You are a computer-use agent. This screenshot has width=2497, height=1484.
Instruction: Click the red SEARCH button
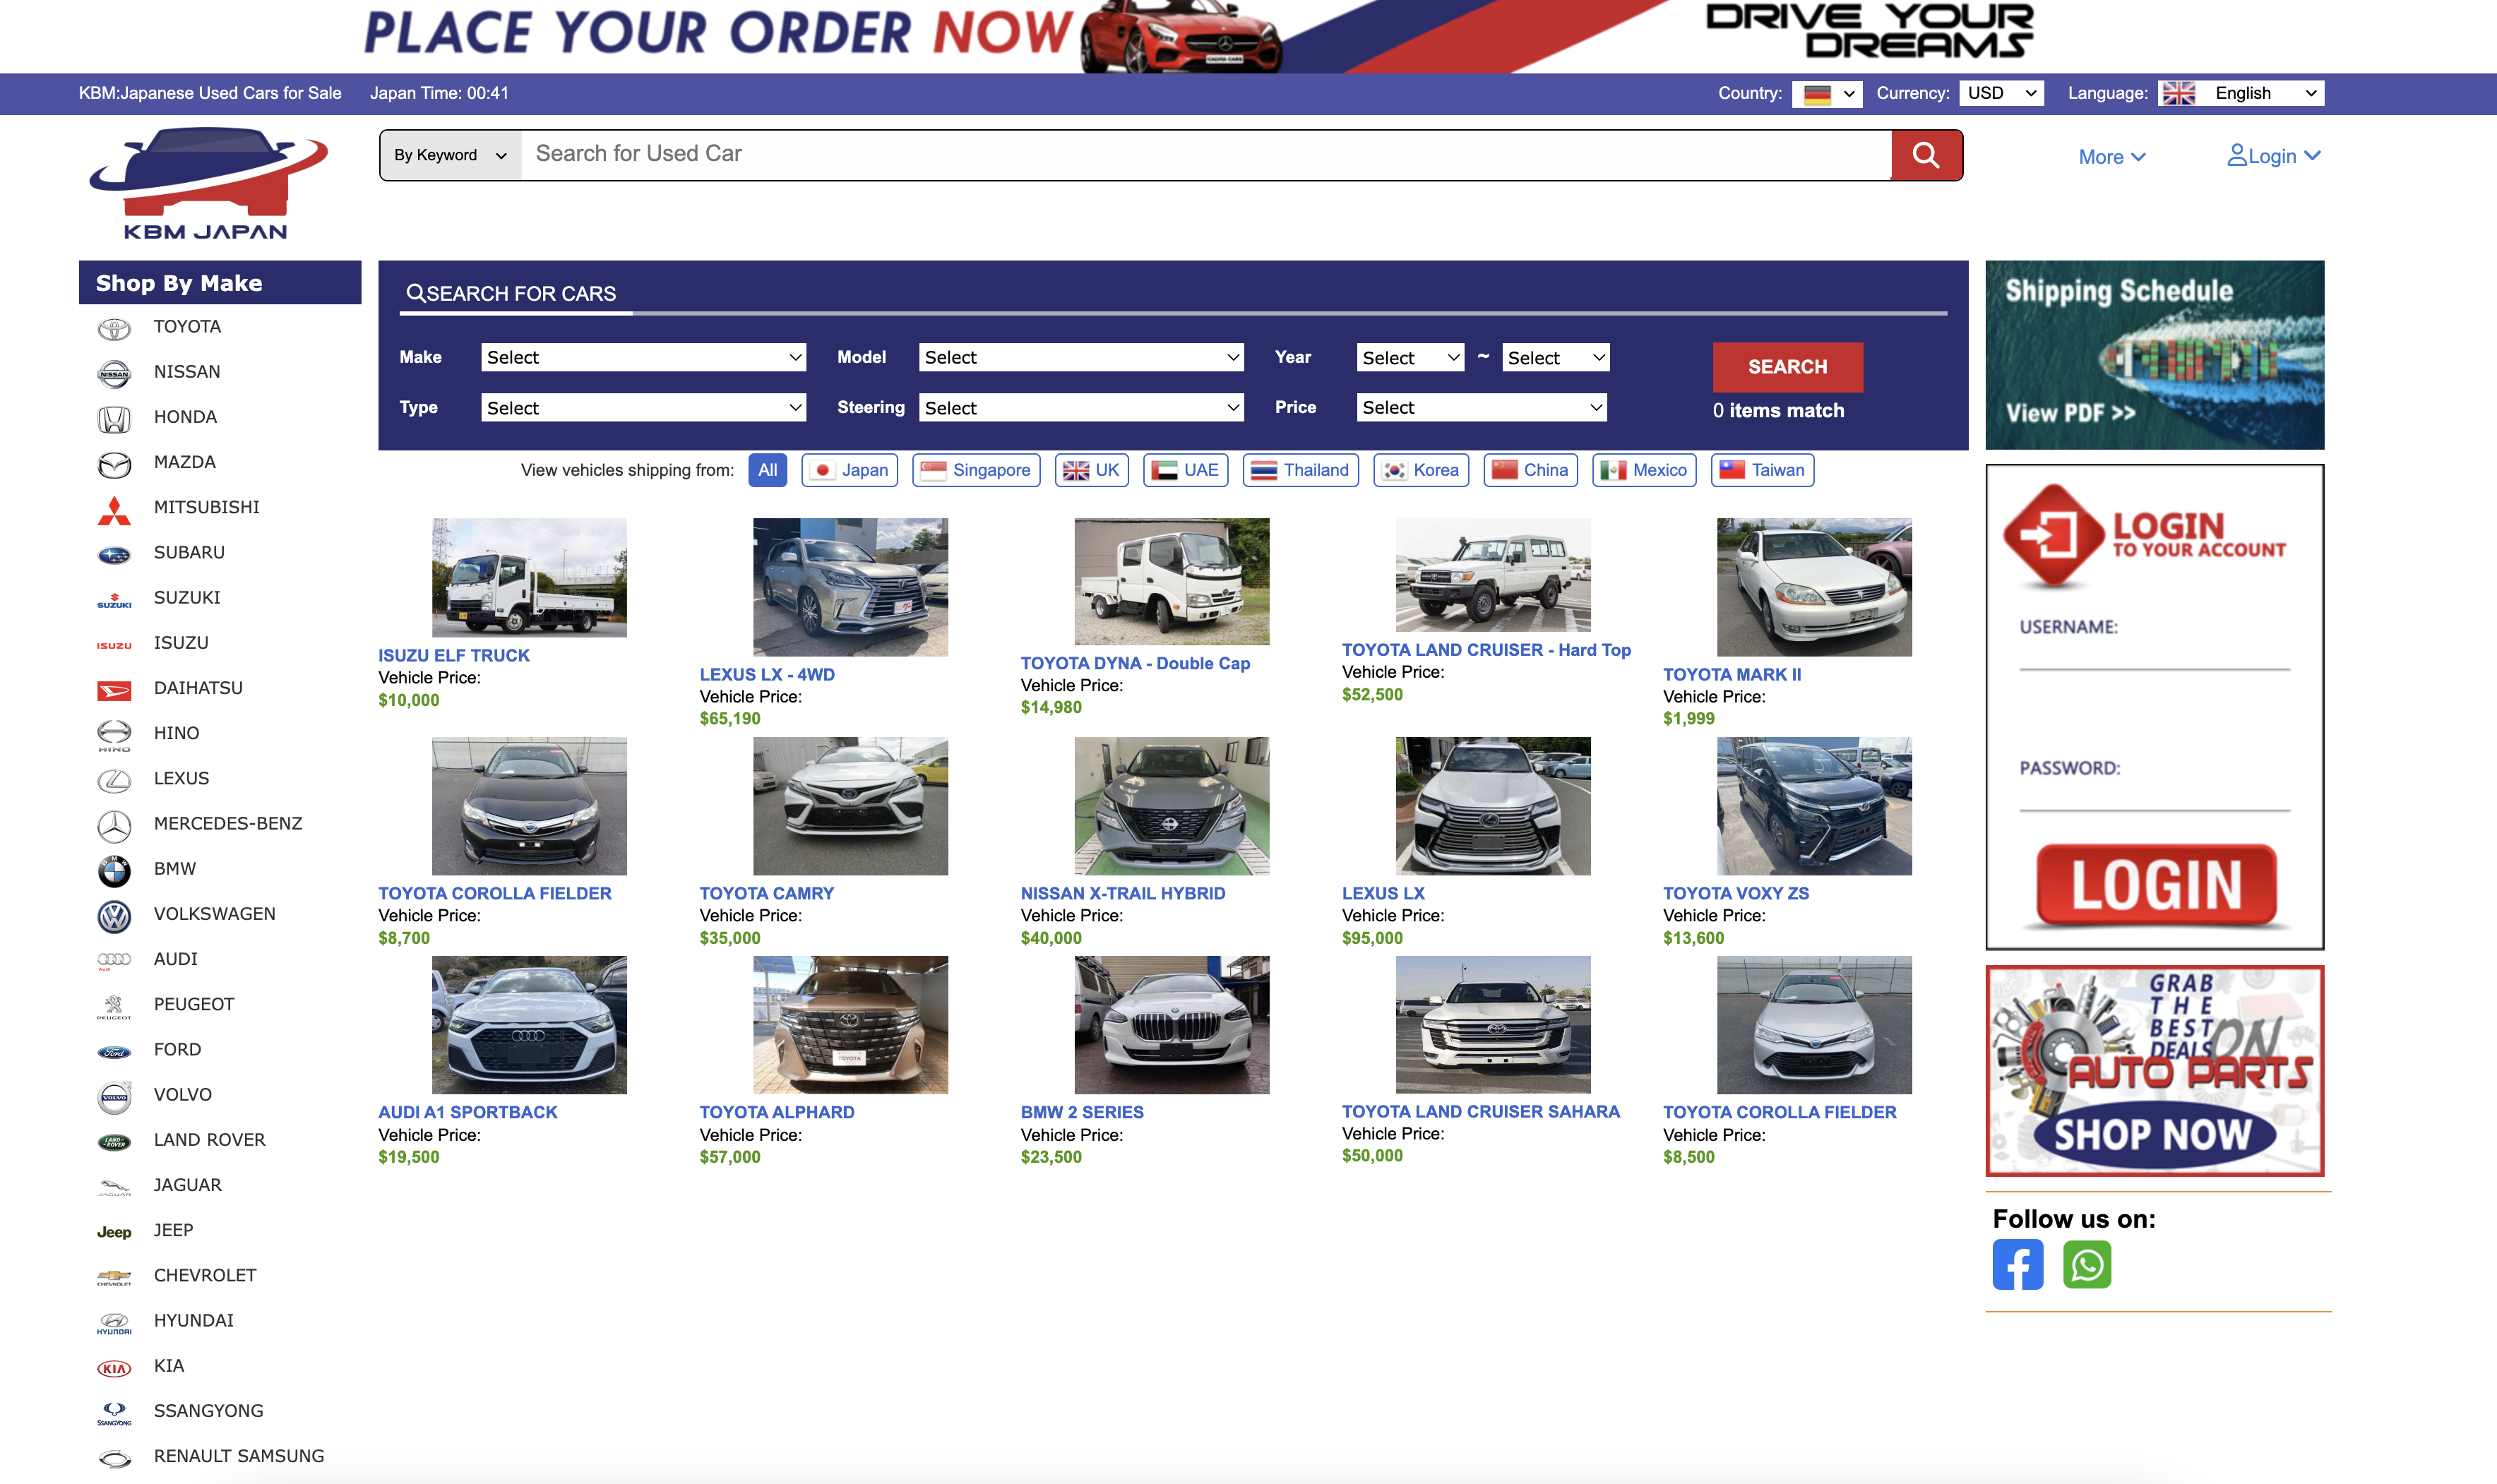[1787, 367]
